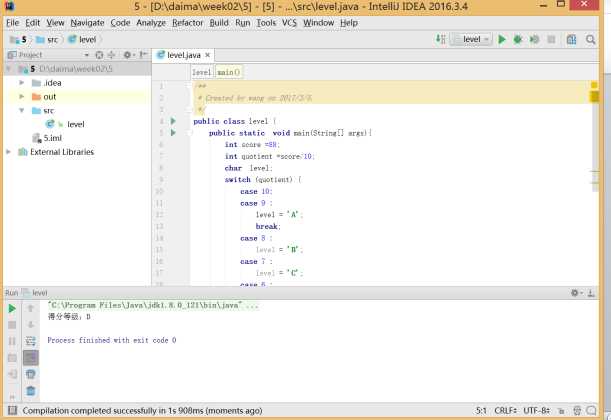Hide the Run tool window

(591, 293)
